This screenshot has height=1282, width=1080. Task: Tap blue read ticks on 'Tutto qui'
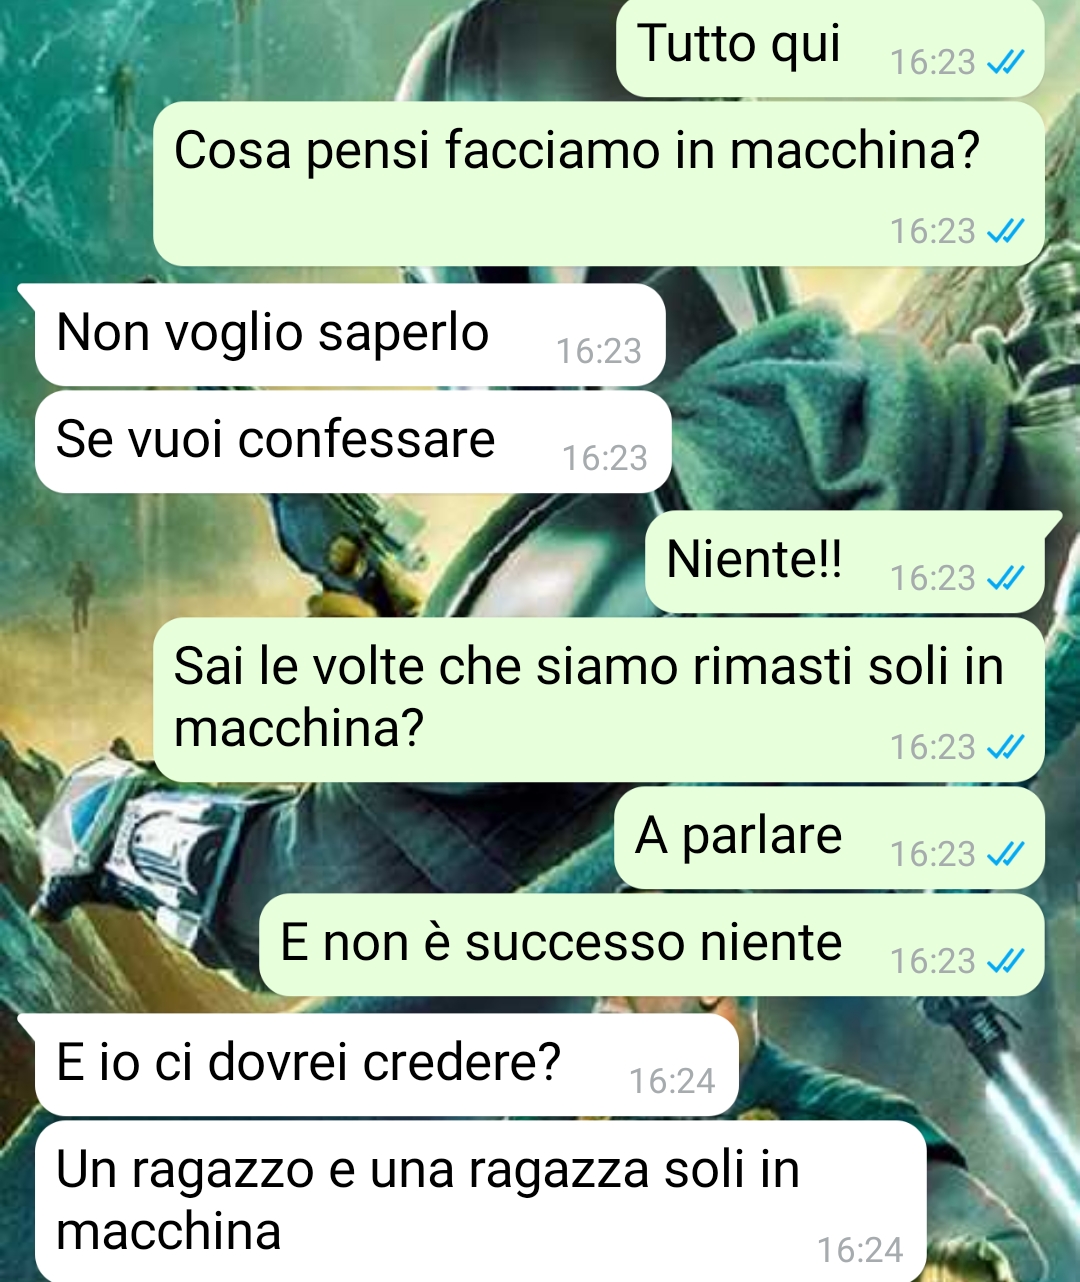1005,63
